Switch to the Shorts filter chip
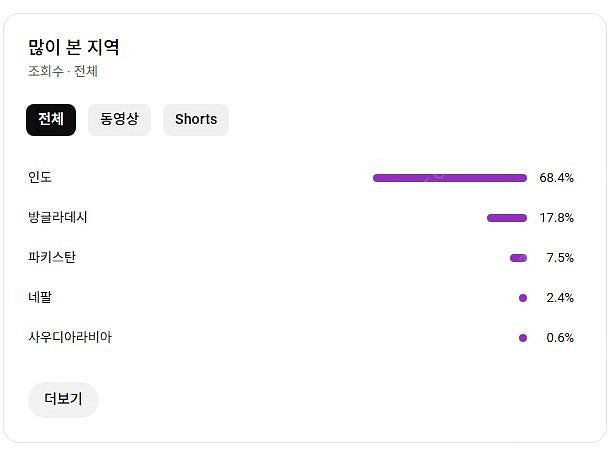Viewport: 615px width, 457px height. (x=196, y=120)
